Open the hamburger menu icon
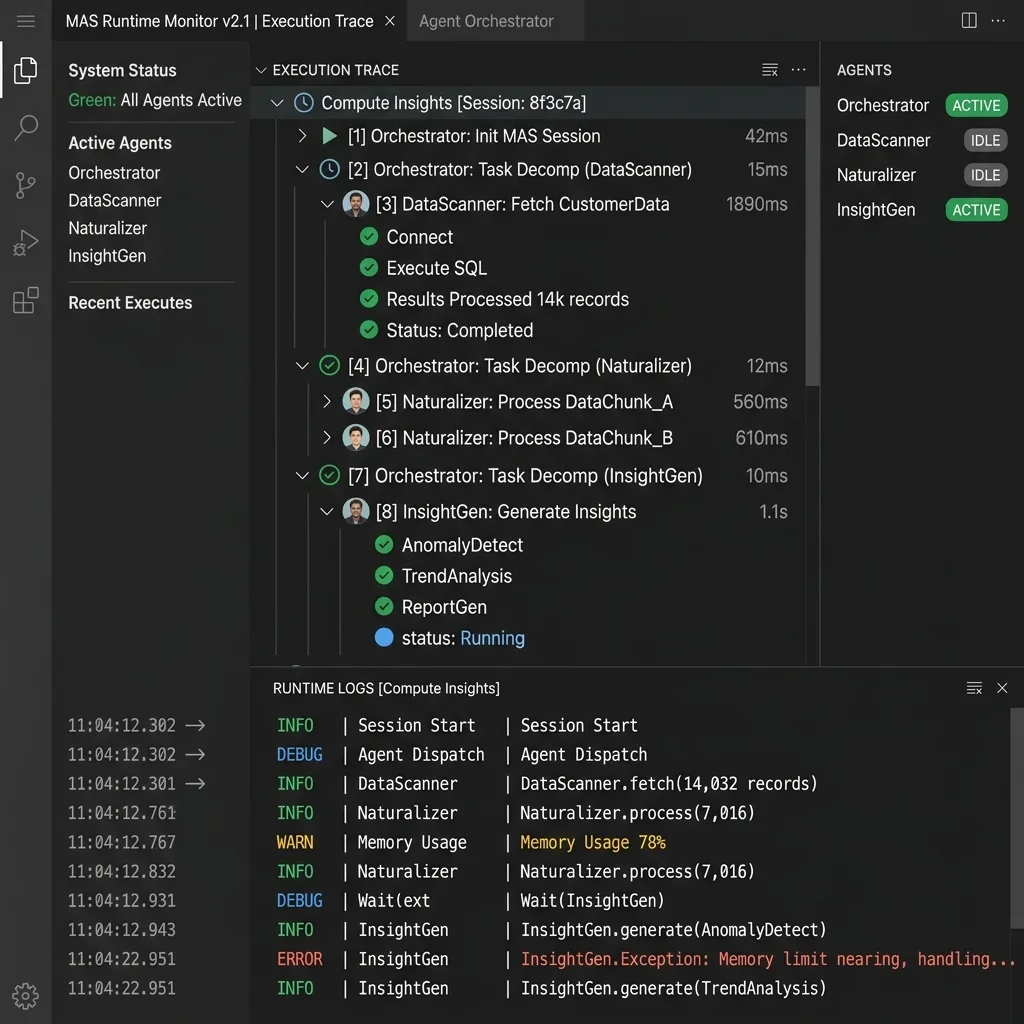This screenshot has height=1024, width=1024. tap(25, 21)
